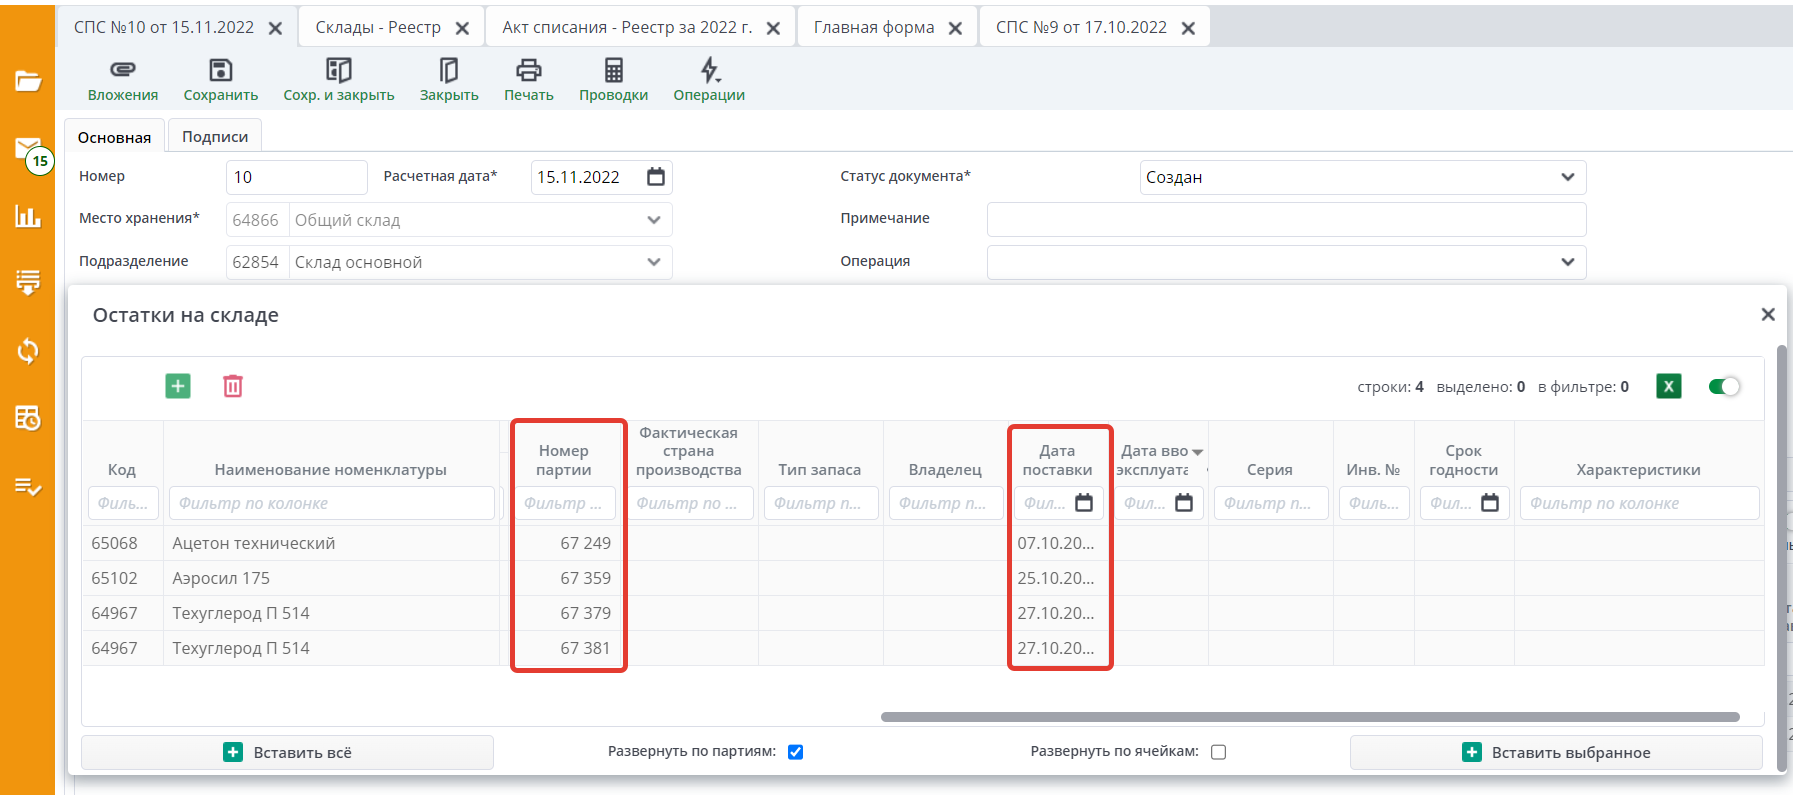The image size is (1793, 795).
Task: Expand the Статус документа dropdown
Action: (1567, 177)
